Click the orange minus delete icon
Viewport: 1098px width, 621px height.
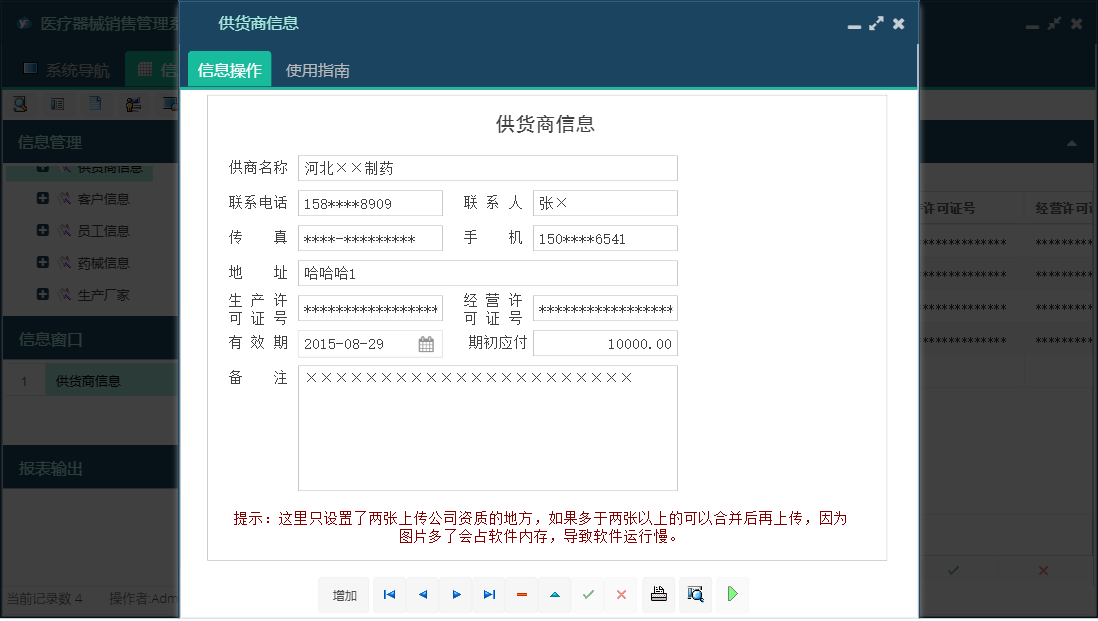(x=522, y=595)
